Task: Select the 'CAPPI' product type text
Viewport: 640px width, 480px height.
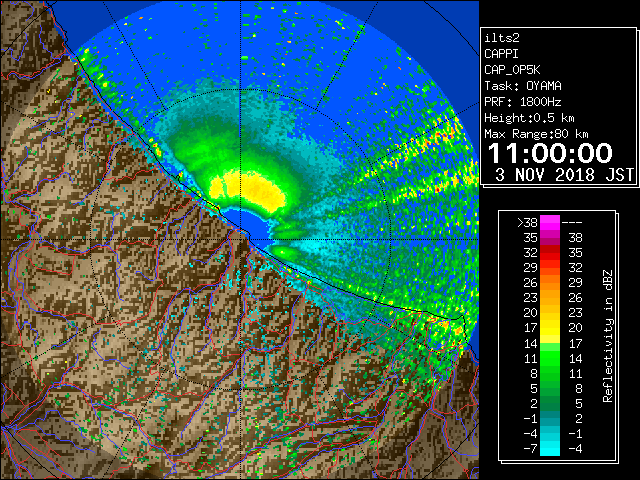Action: click(501, 54)
